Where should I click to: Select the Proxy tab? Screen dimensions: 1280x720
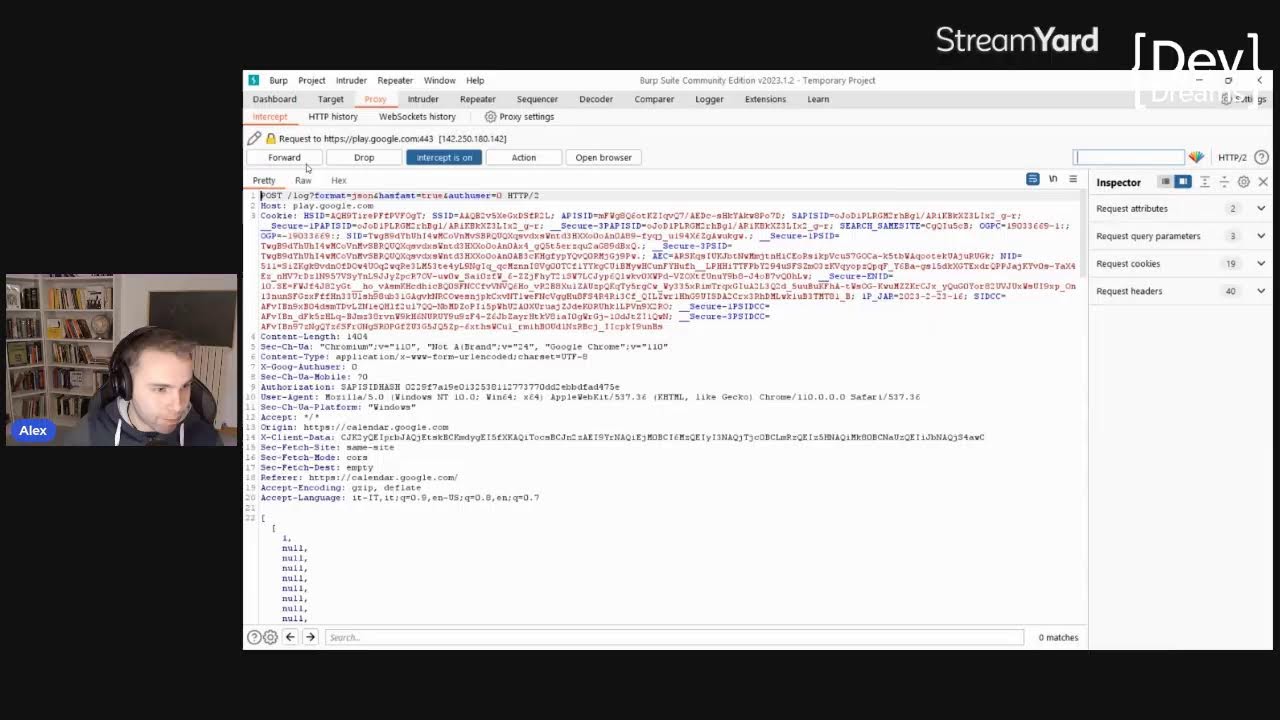point(375,99)
